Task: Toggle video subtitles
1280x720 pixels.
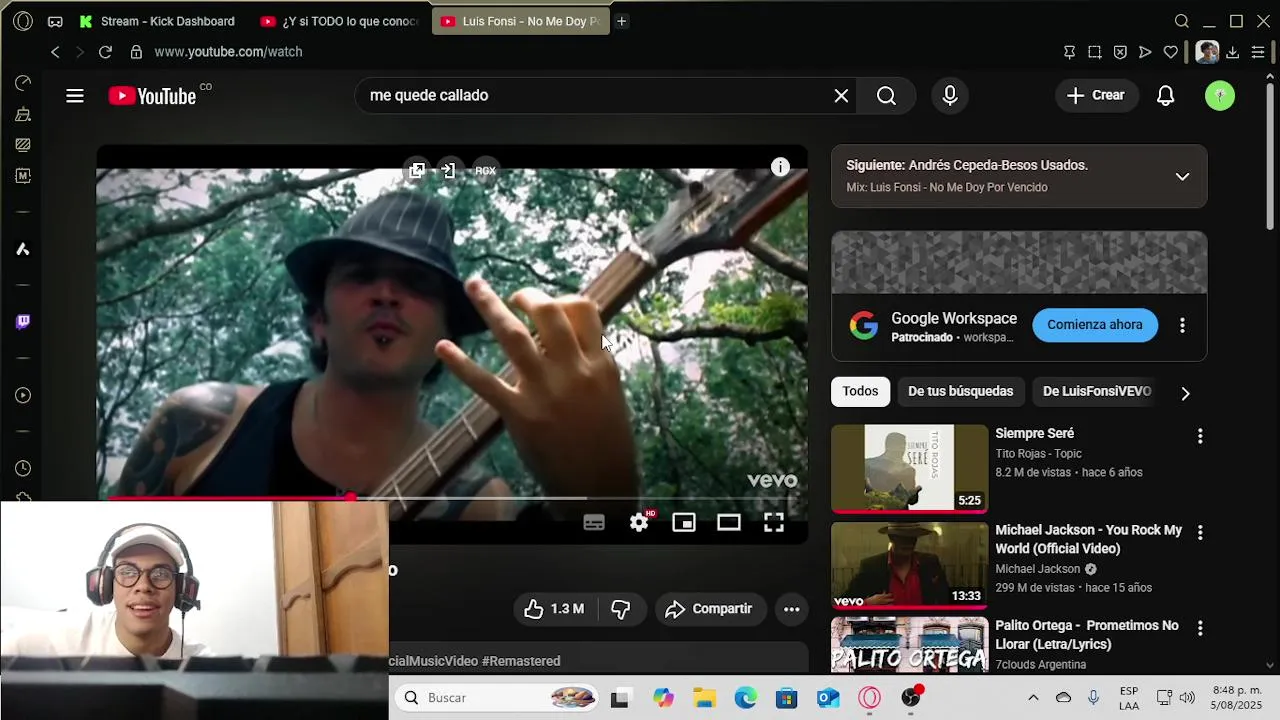Action: pos(594,523)
